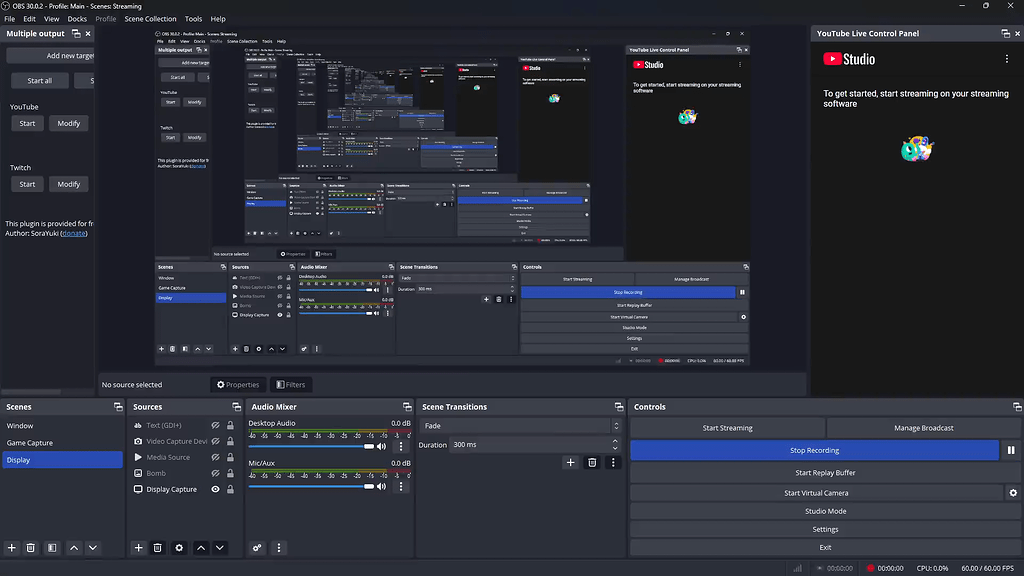The height and width of the screenshot is (576, 1024).
Task: Click Start all in Multiple output
Action: 40,81
